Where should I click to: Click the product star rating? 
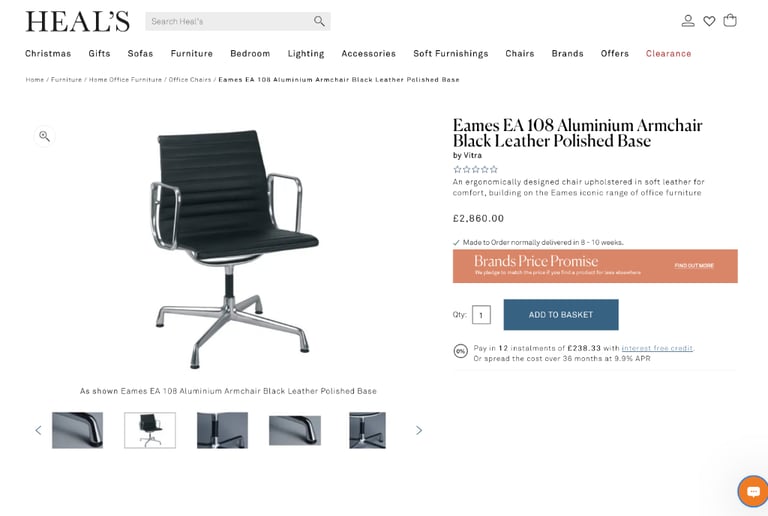[475, 169]
